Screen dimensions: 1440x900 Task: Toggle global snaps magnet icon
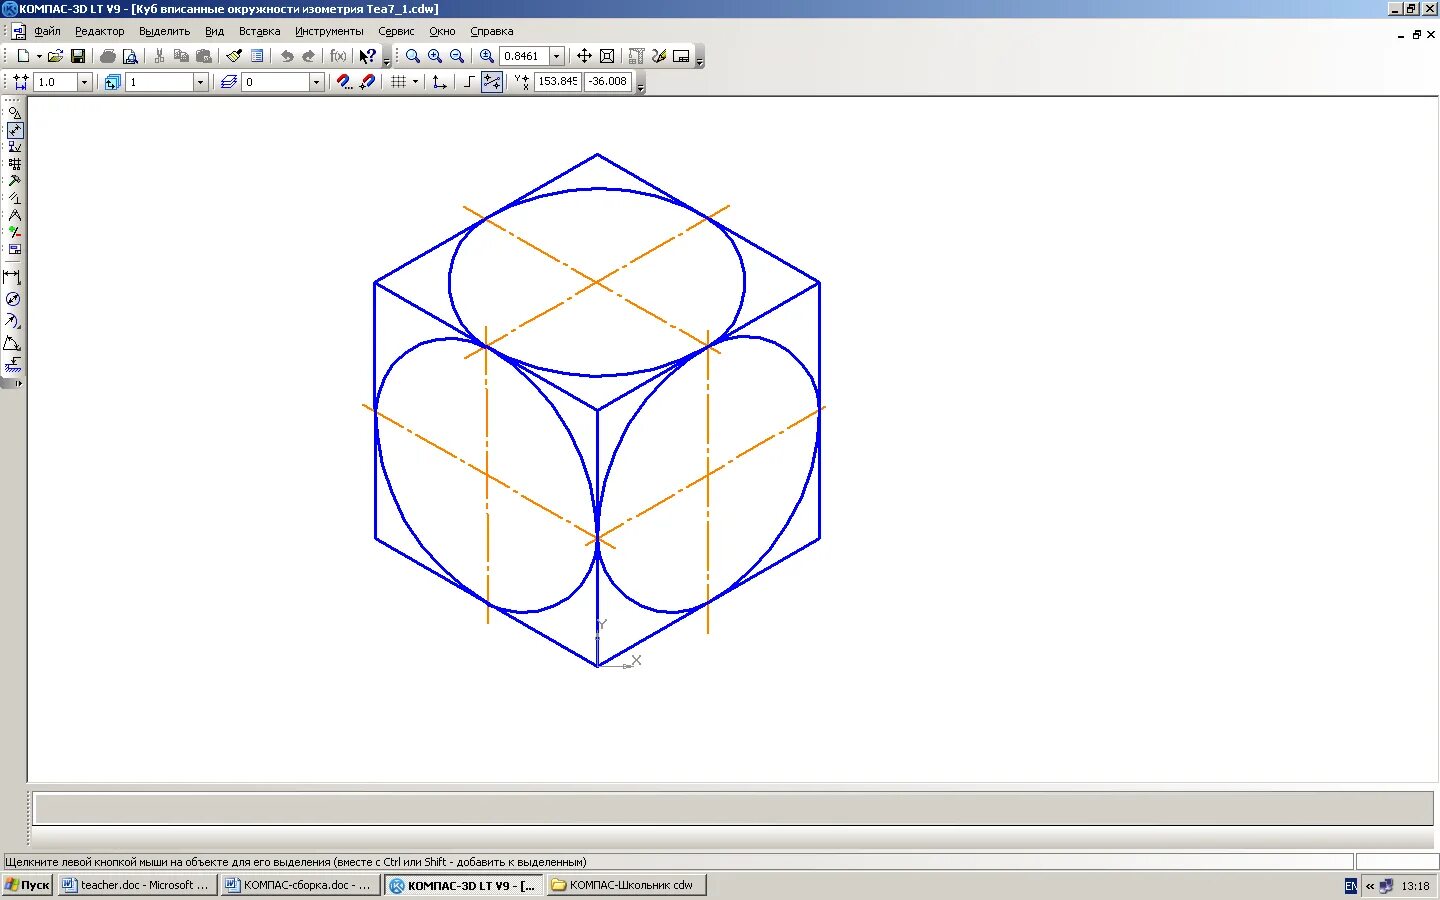(344, 82)
